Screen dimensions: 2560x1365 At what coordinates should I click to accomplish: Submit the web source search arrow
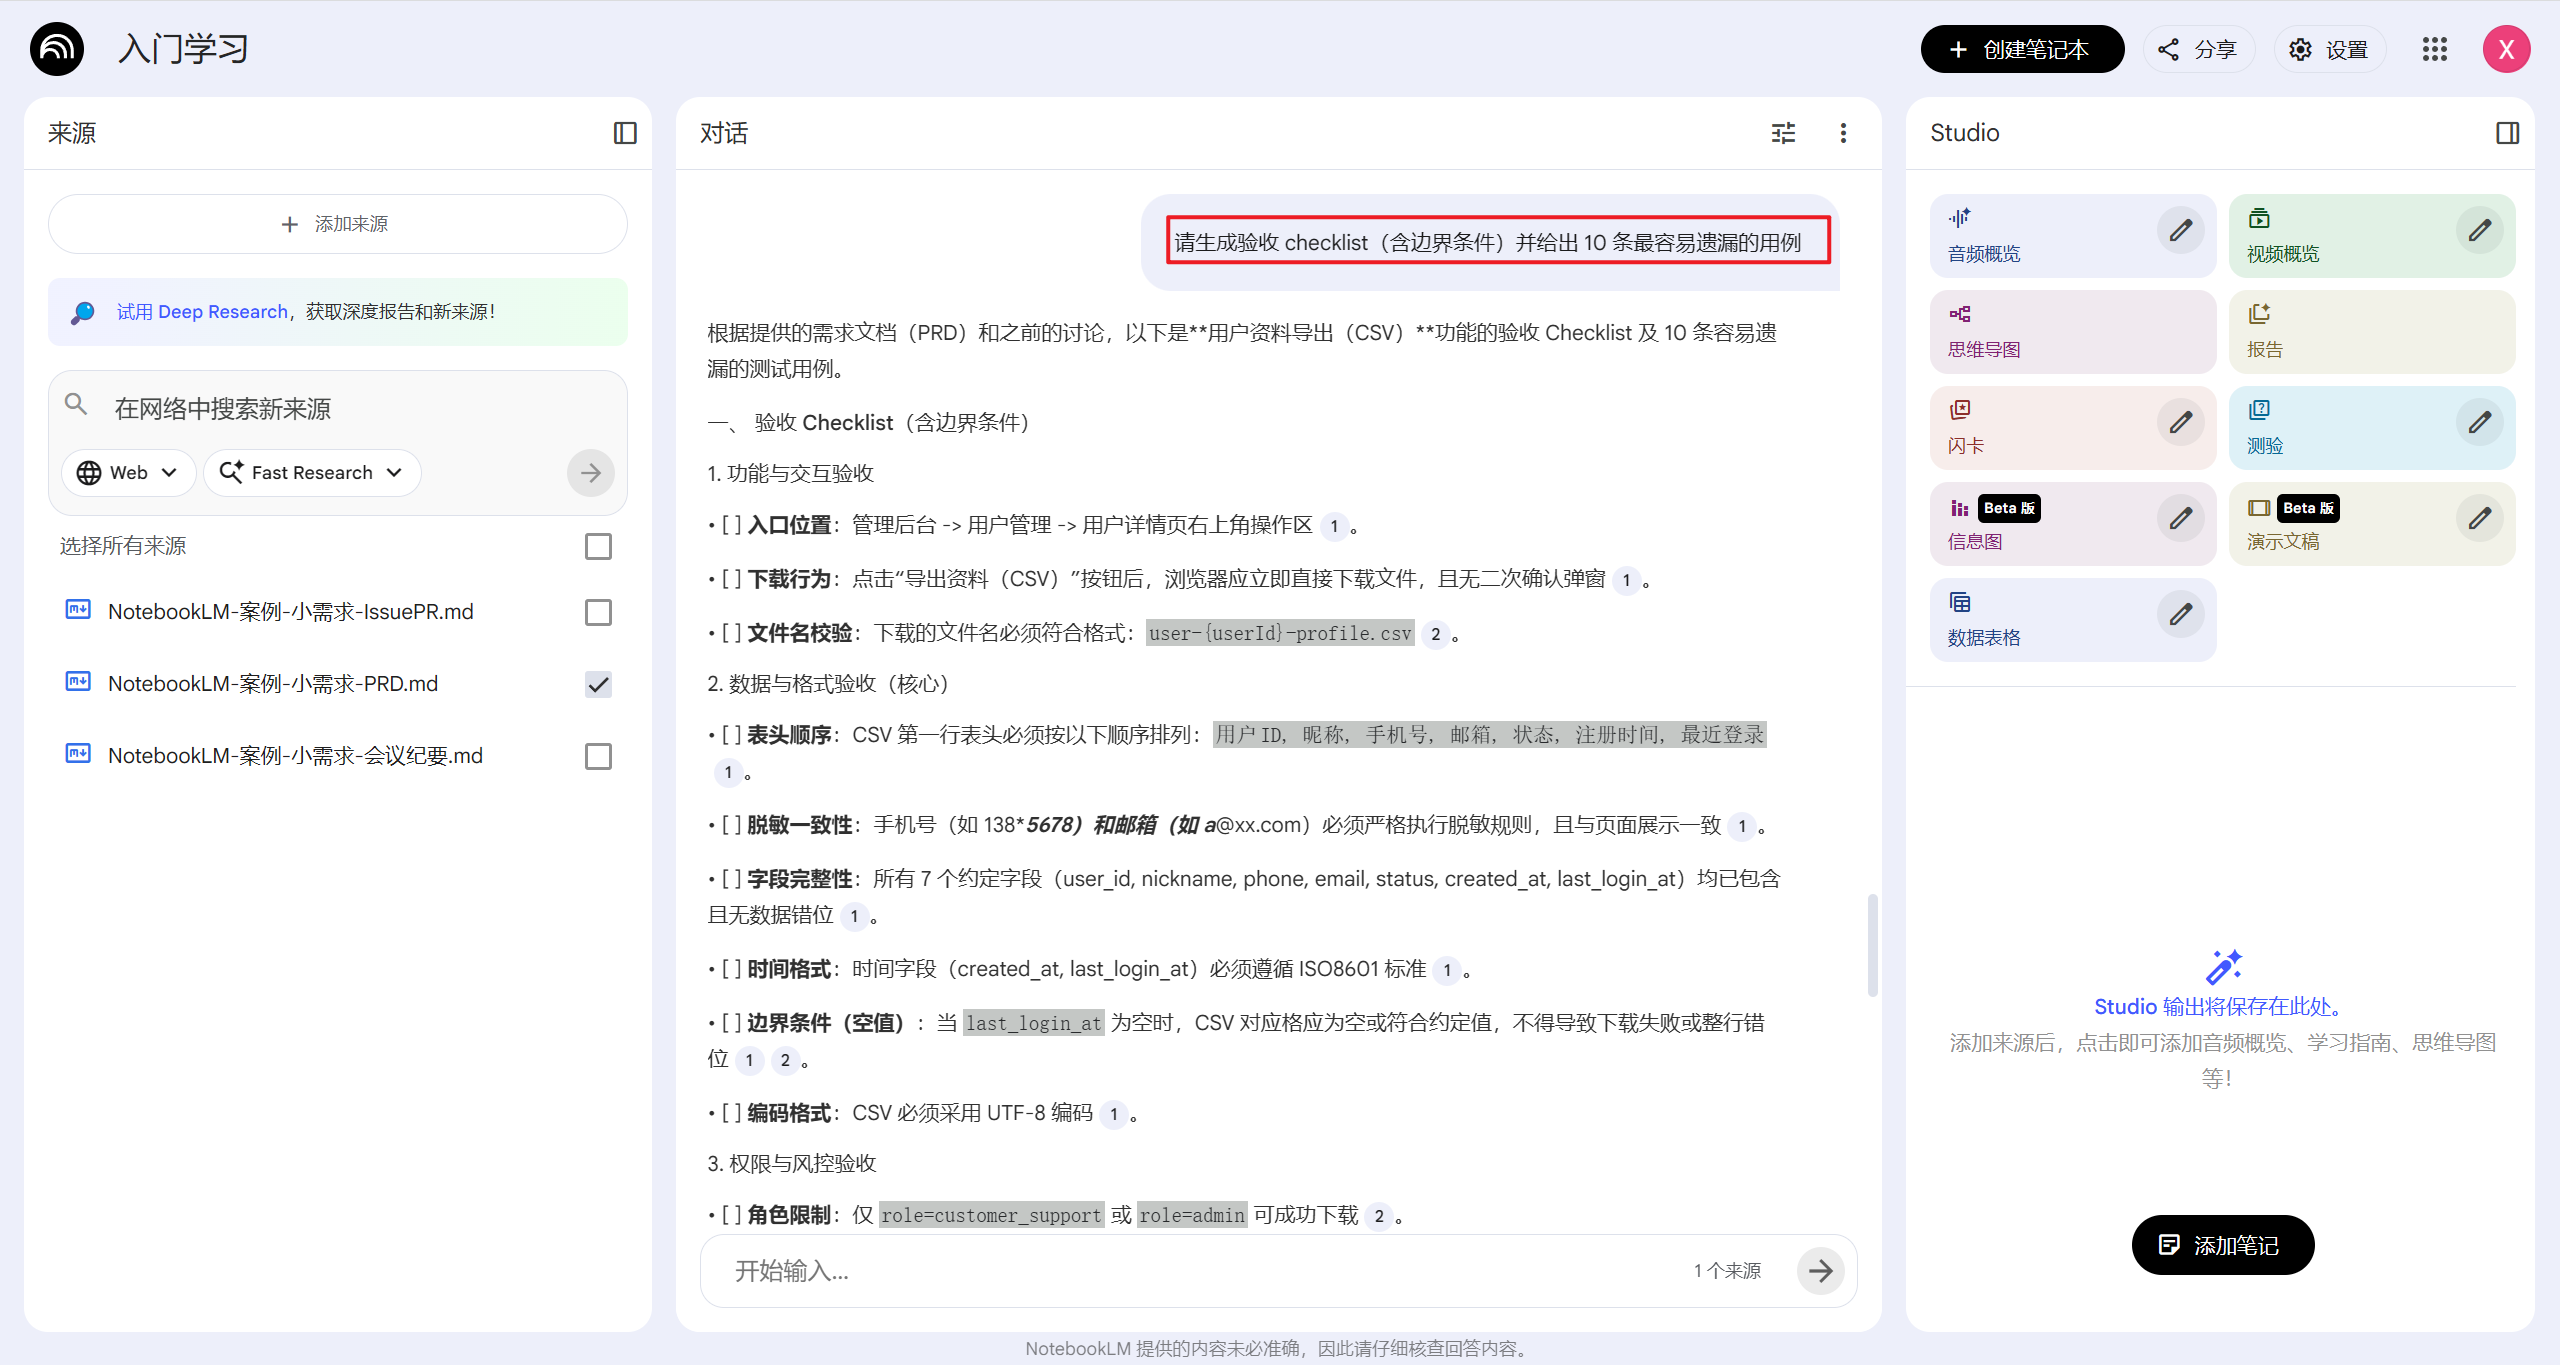pyautogui.click(x=591, y=472)
